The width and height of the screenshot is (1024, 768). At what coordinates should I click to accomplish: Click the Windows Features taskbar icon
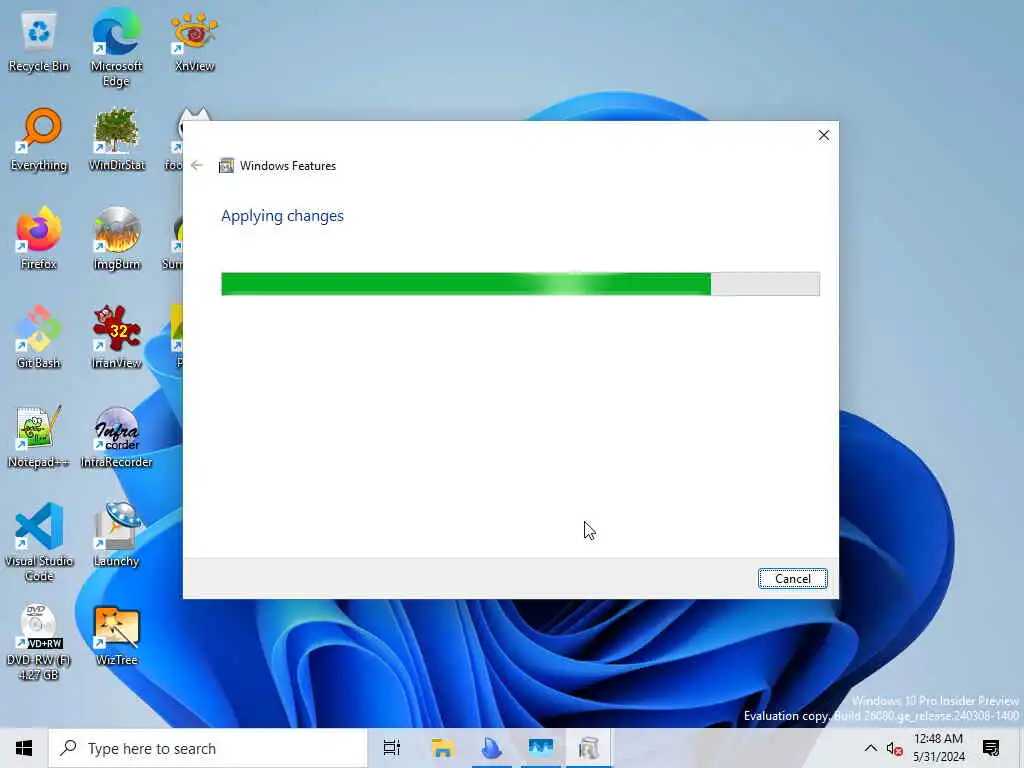point(589,748)
